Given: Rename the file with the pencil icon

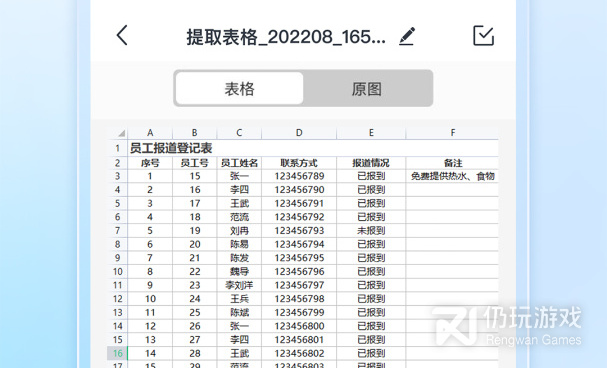Looking at the screenshot, I should pos(407,36).
